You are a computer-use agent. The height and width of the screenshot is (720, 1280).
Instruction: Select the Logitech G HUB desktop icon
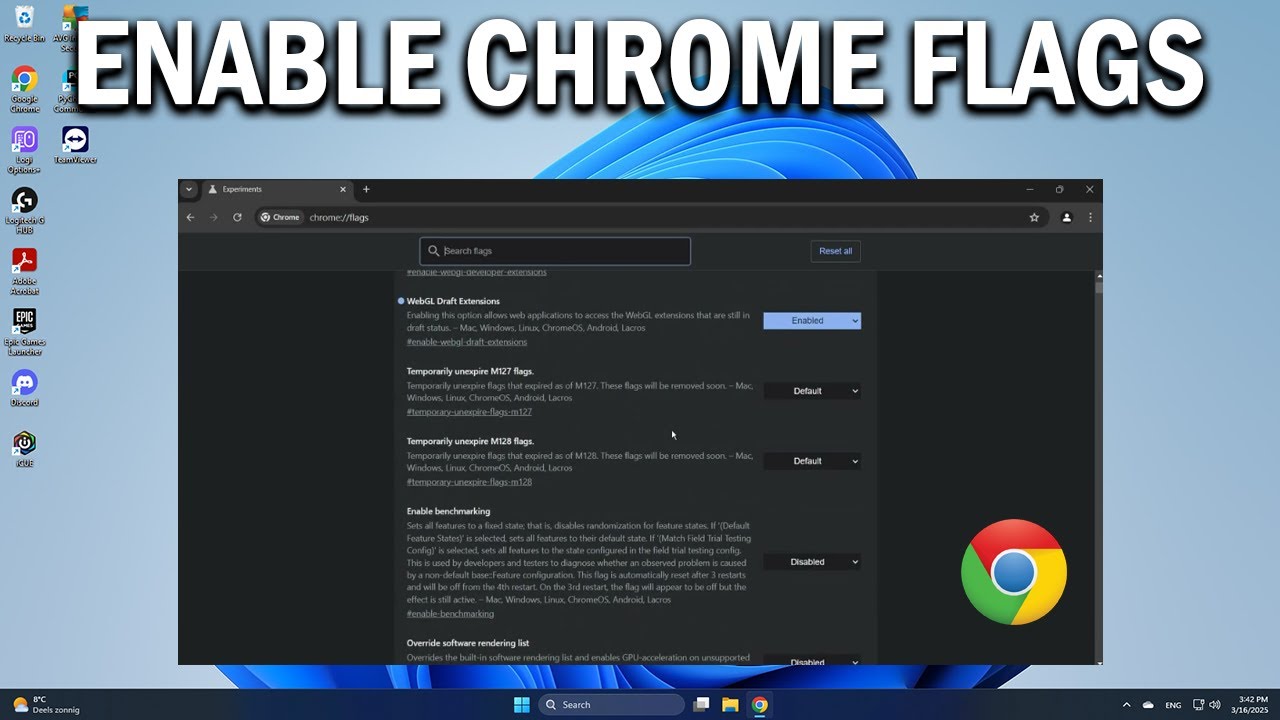coord(24,210)
